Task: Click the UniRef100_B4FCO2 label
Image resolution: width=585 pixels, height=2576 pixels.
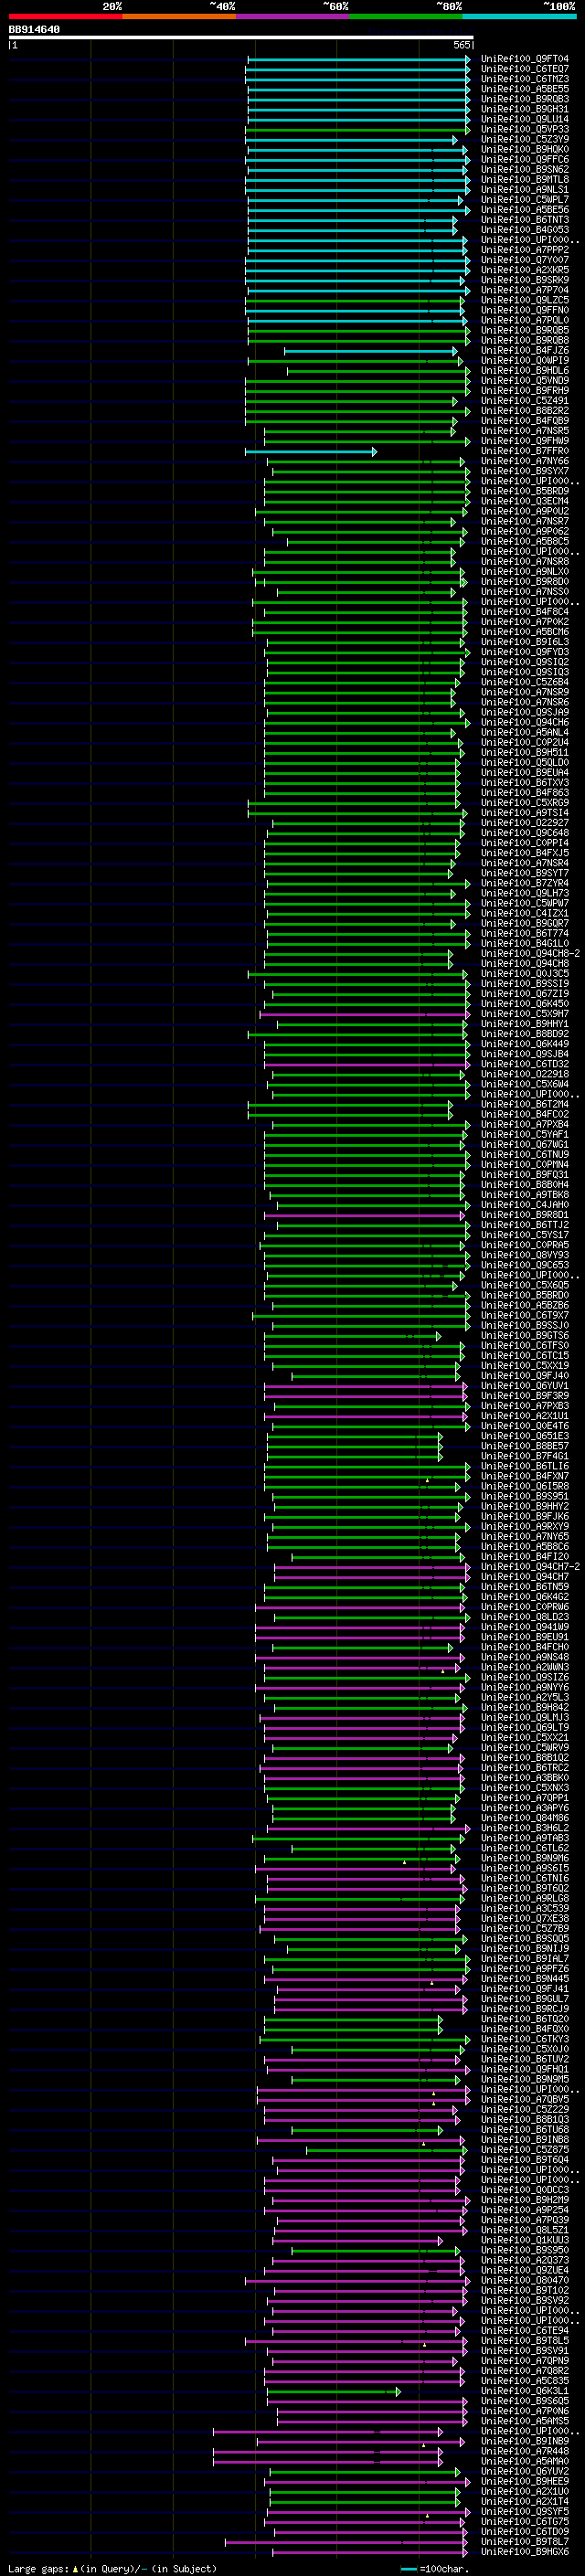Action: [525, 1114]
